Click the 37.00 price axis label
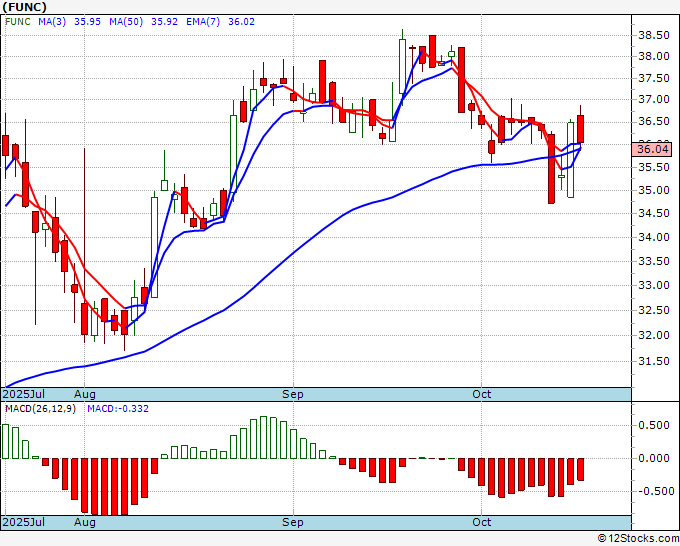This screenshot has width=680, height=546. coord(654,99)
